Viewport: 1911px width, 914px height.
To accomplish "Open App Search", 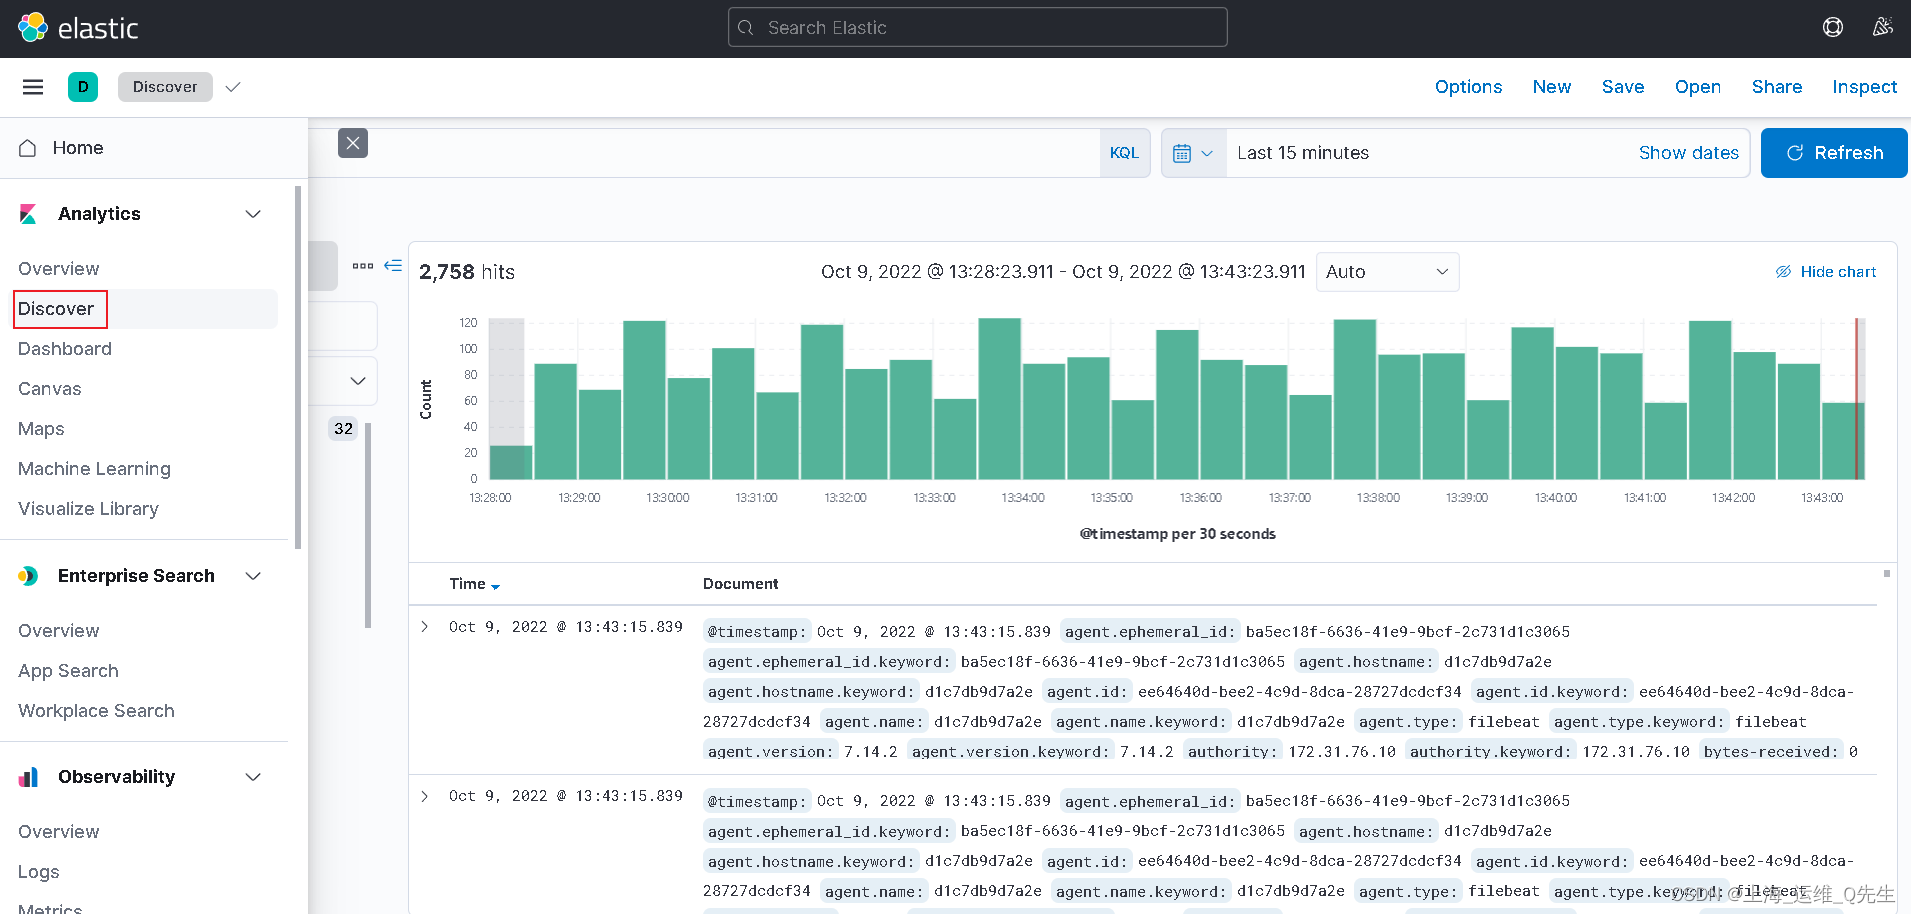I will point(68,671).
